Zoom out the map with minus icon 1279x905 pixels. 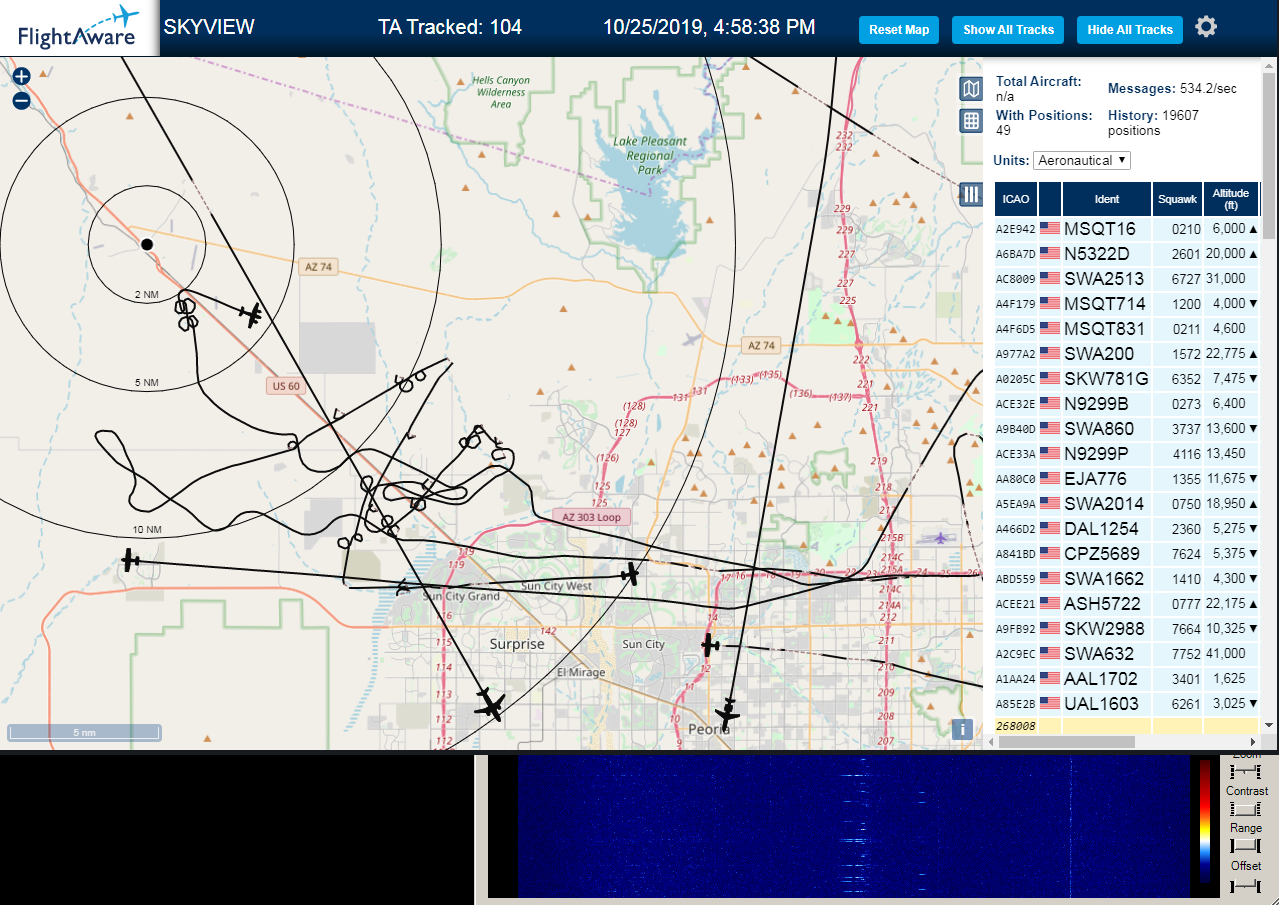pyautogui.click(x=21, y=101)
